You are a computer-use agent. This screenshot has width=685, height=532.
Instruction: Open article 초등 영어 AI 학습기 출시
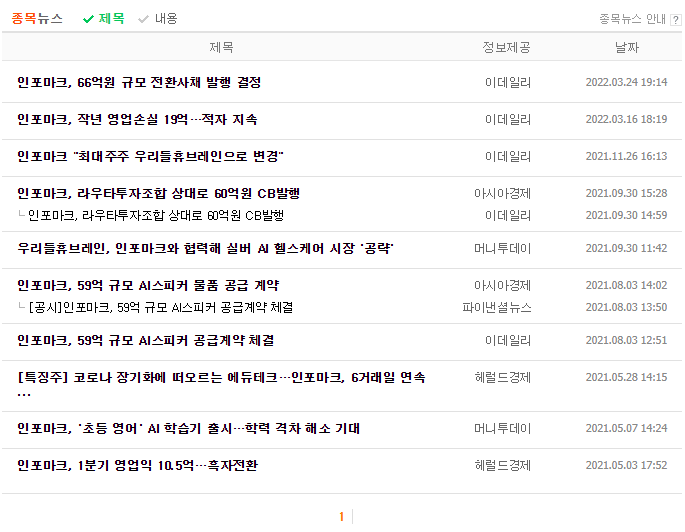tap(188, 428)
